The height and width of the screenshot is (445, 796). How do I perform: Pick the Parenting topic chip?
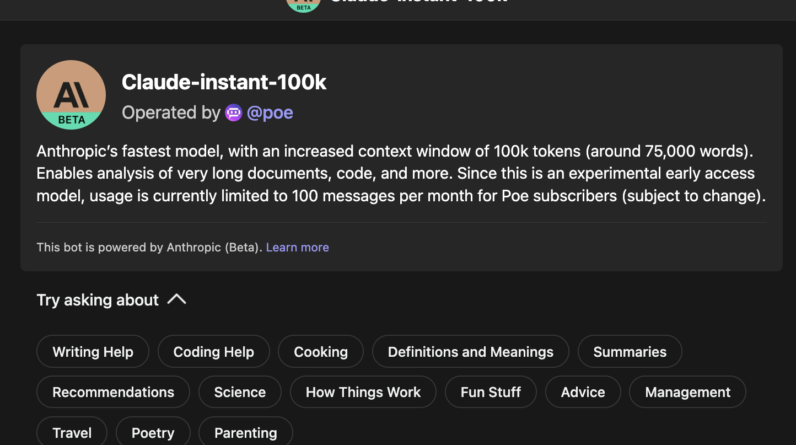246,432
